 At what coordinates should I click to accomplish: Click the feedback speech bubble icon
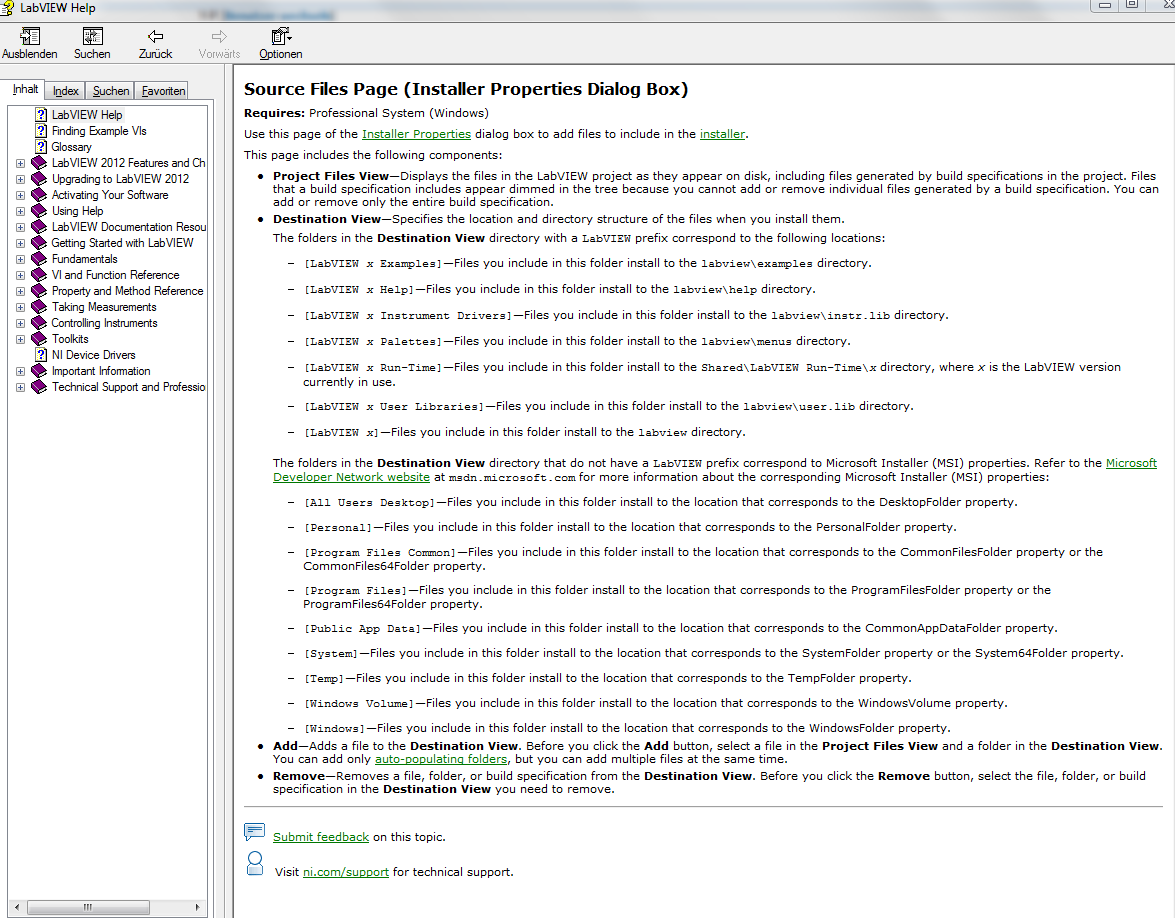coord(255,832)
